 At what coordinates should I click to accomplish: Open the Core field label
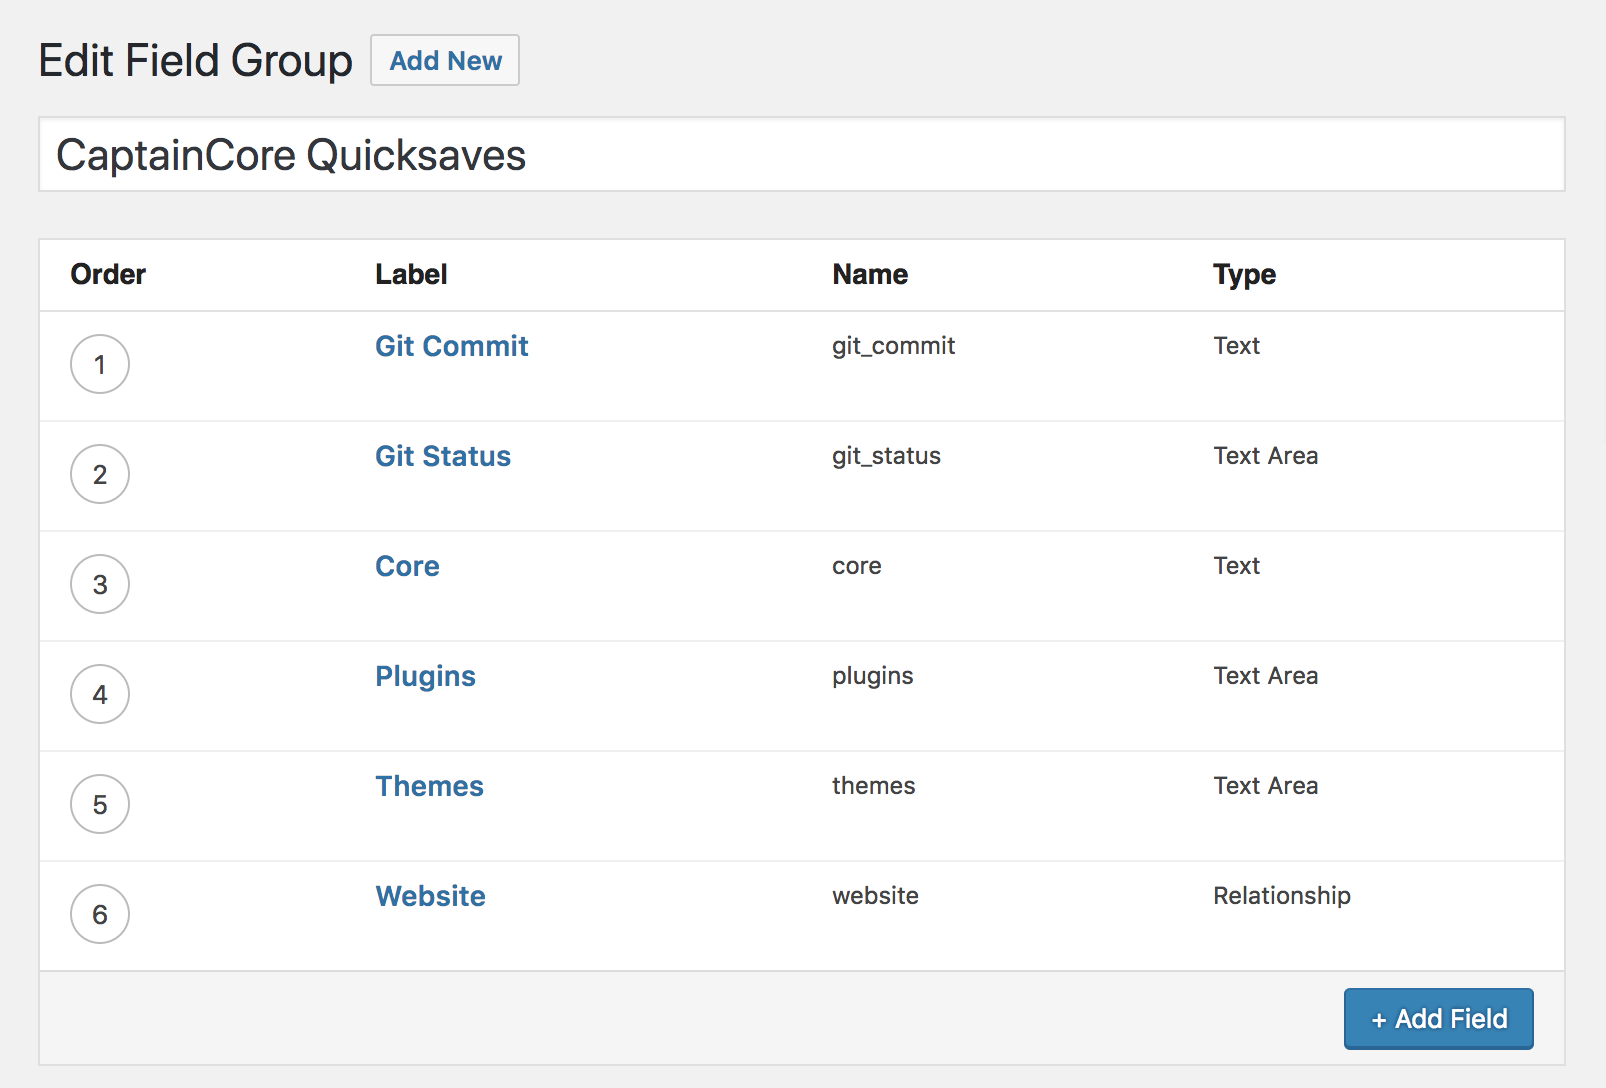coord(408,566)
